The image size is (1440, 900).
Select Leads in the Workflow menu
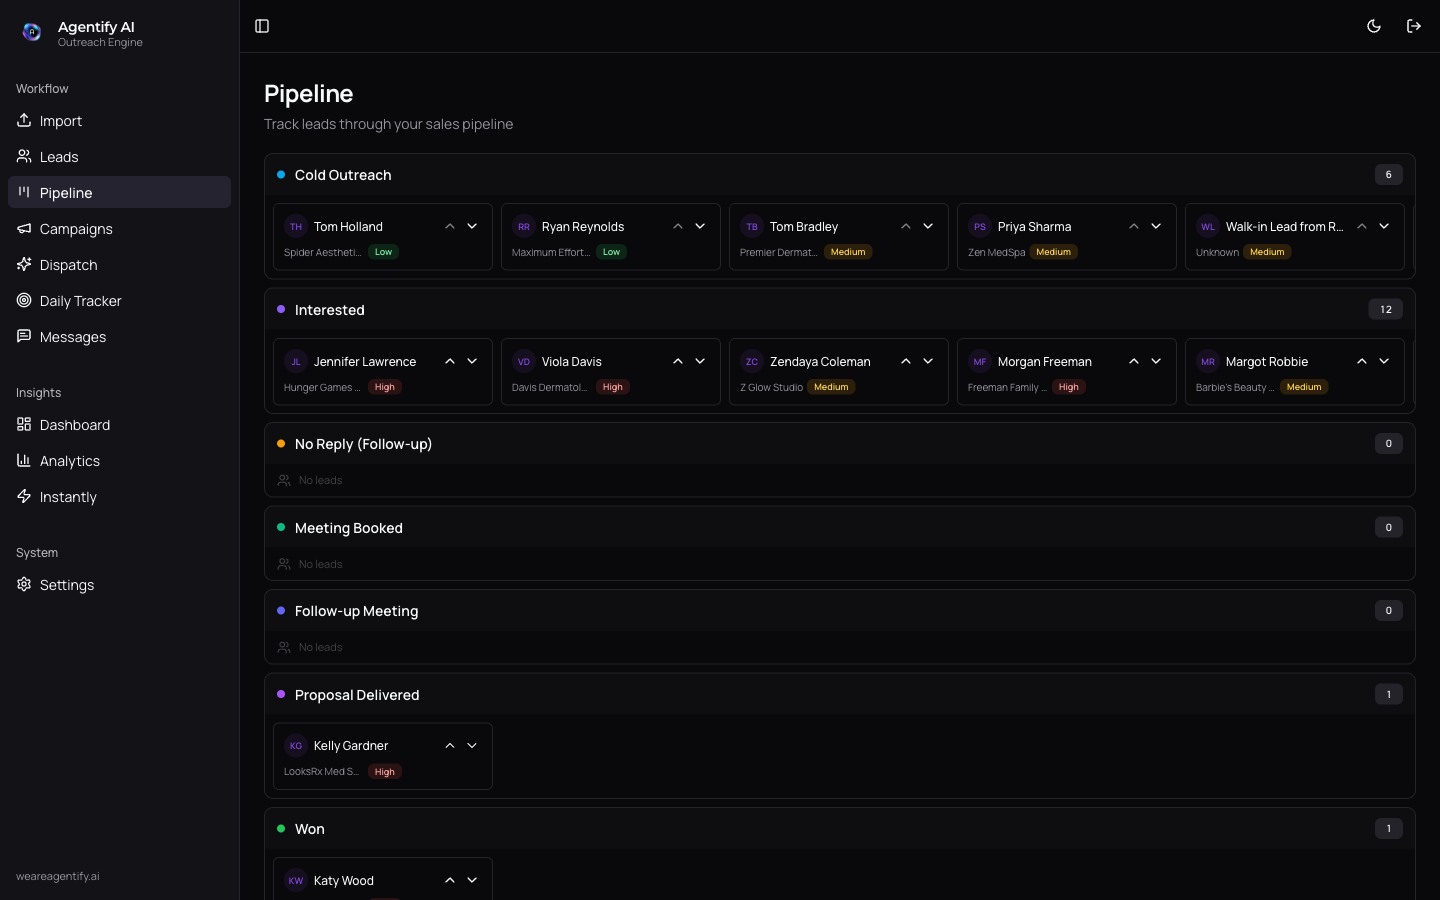pos(59,156)
